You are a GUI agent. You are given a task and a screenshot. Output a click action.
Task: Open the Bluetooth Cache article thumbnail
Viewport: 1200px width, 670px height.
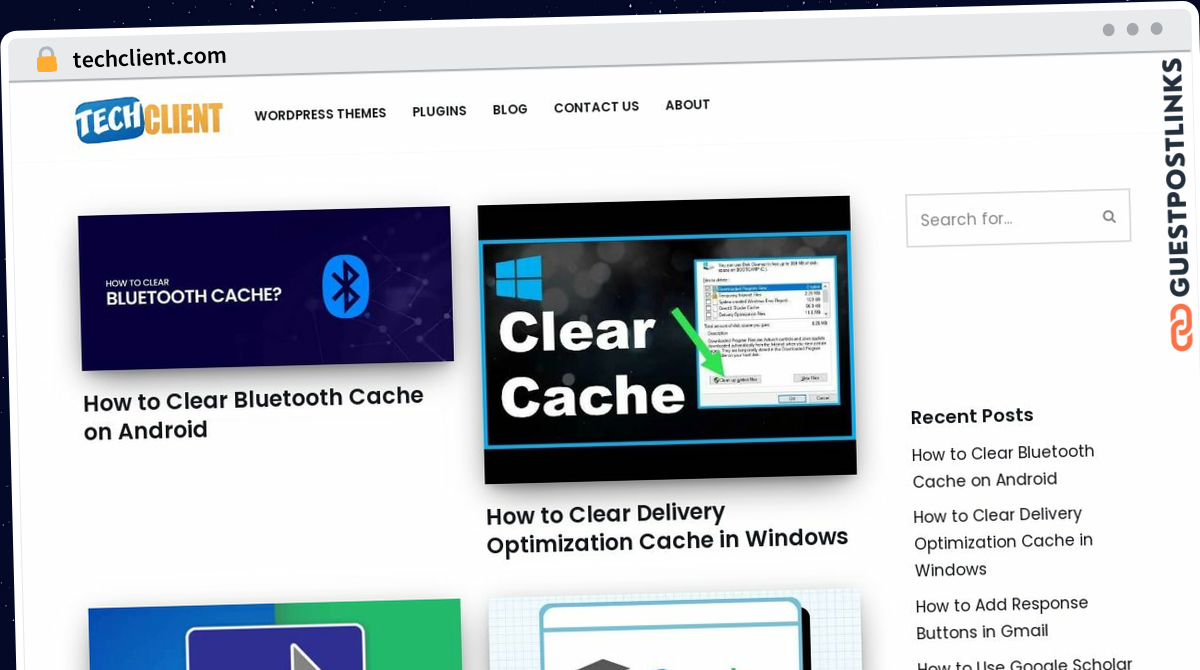coord(266,288)
